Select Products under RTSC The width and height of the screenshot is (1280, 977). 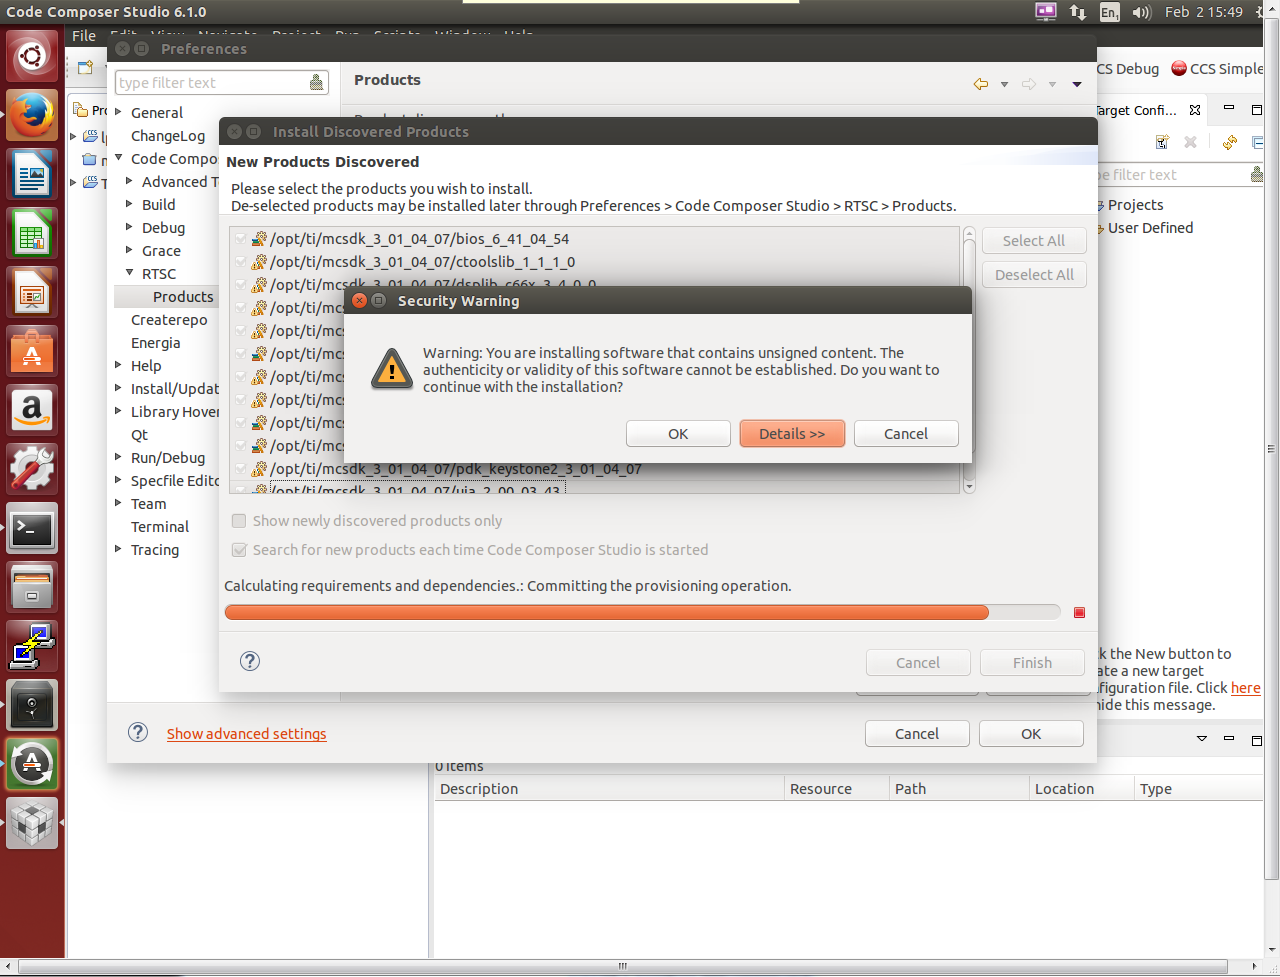click(x=183, y=296)
